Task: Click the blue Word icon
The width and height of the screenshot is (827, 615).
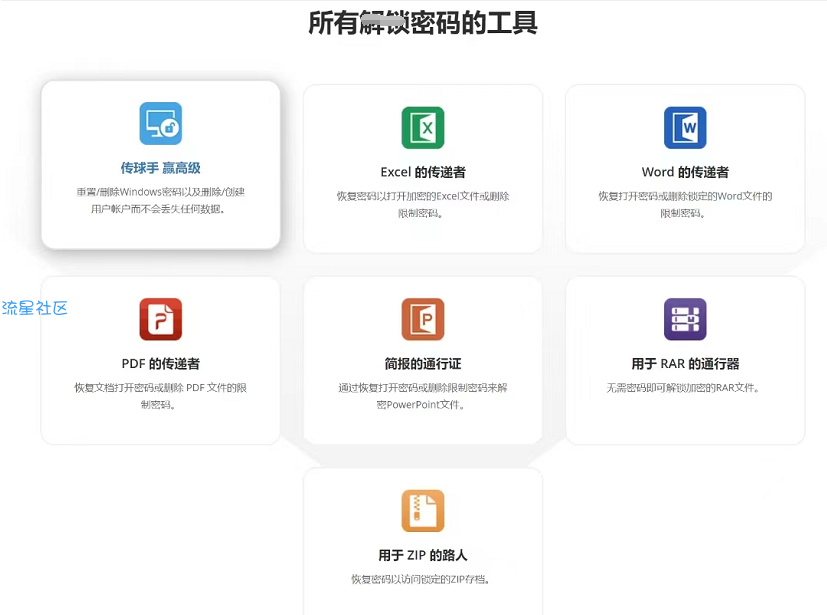Action: click(x=685, y=128)
